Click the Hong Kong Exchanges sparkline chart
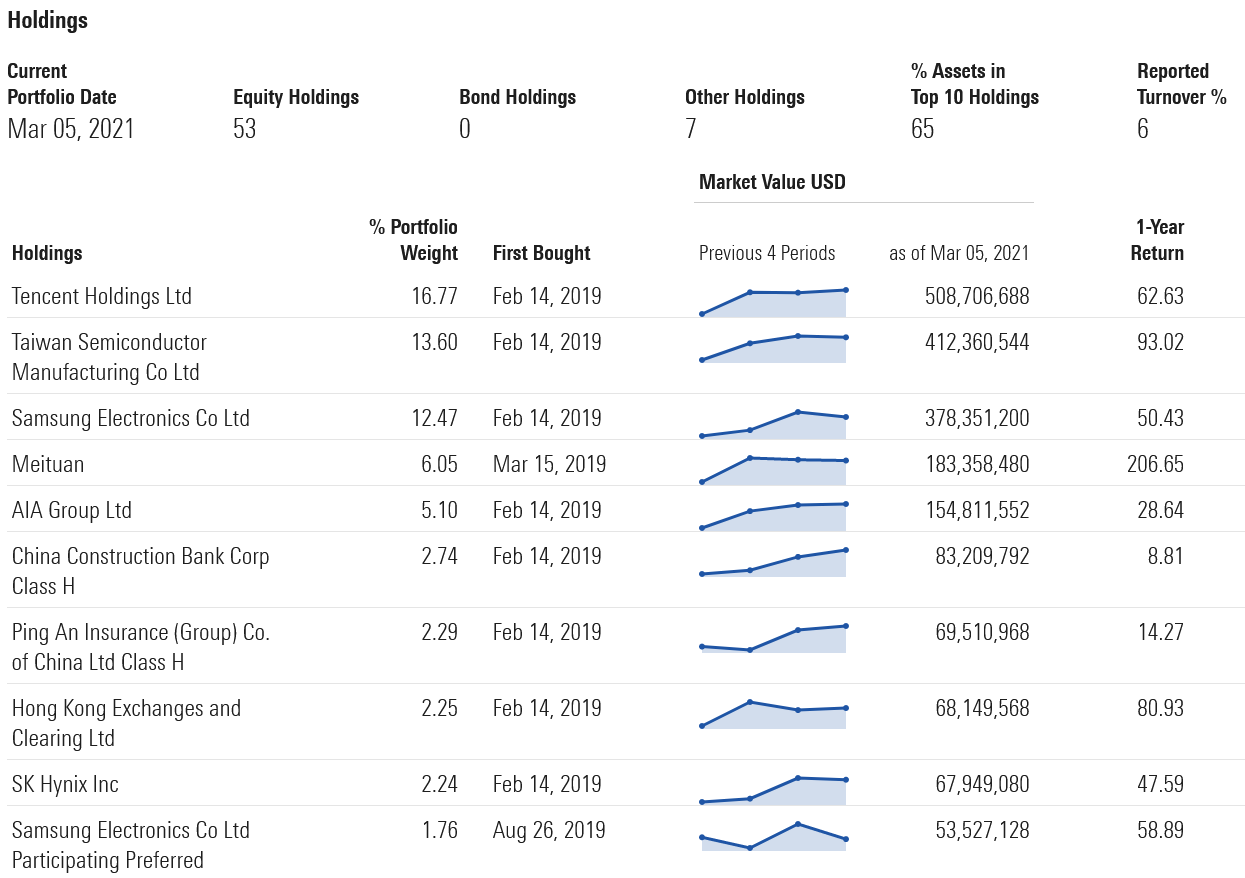1245x878 pixels. click(x=774, y=714)
